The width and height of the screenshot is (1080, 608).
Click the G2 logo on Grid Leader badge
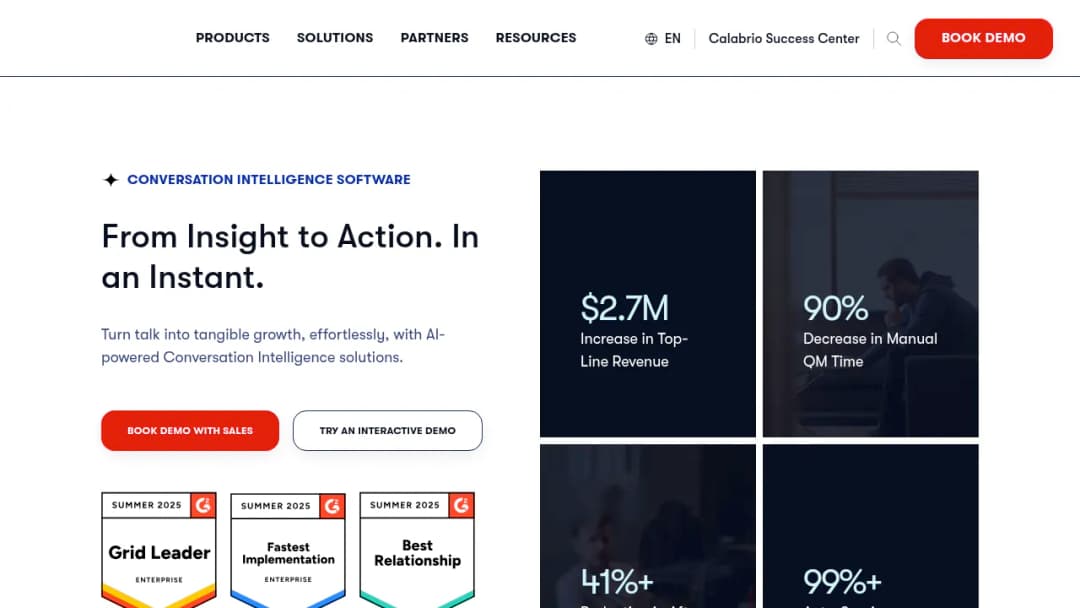click(203, 505)
